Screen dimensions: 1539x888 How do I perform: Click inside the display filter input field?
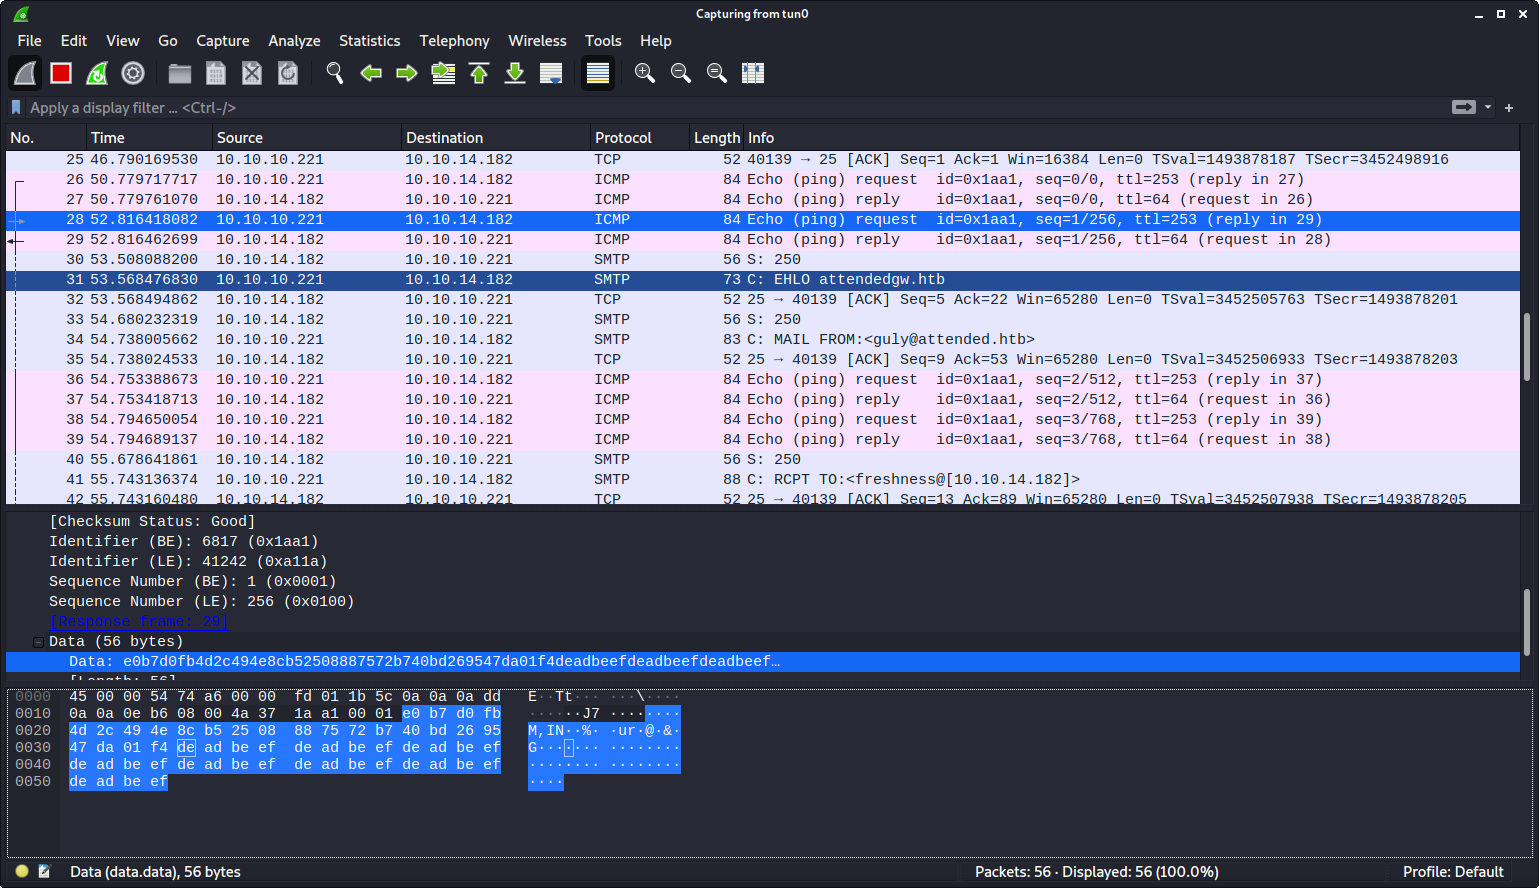(400, 107)
